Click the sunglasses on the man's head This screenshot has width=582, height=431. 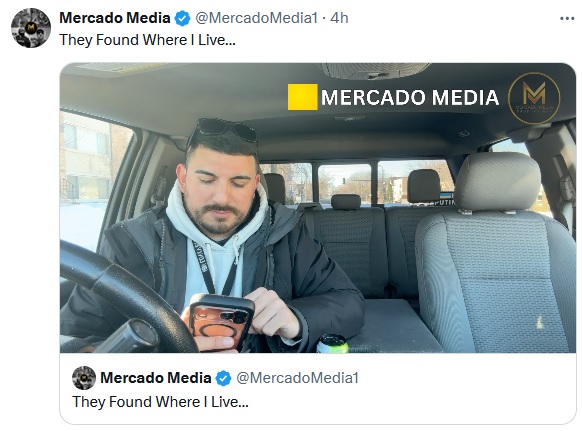tap(223, 130)
